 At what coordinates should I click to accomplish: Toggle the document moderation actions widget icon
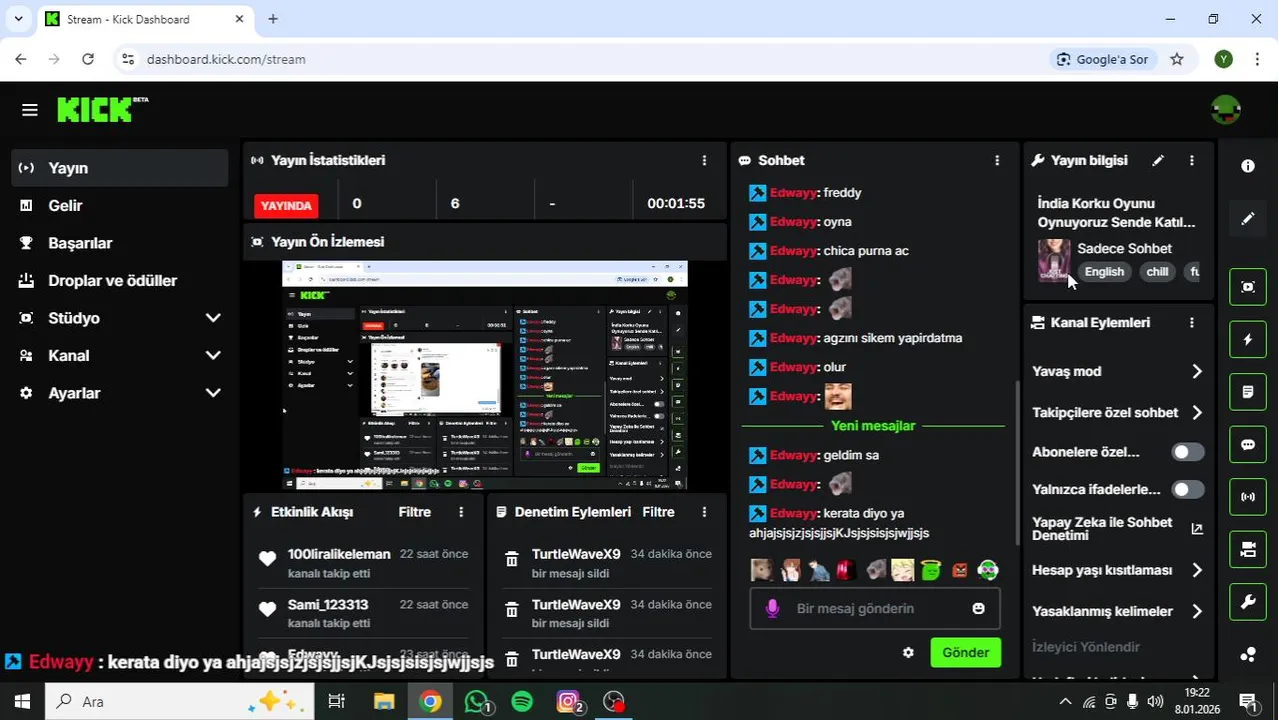click(x=1248, y=392)
